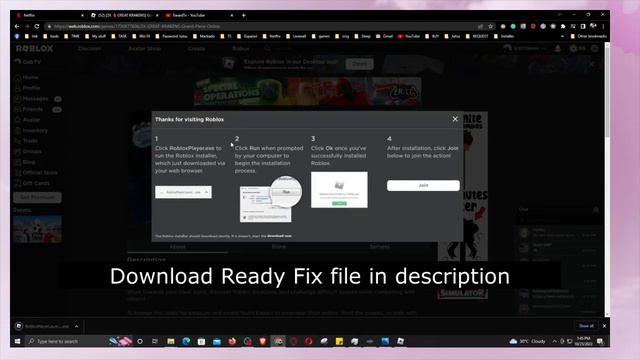Open the Create menu in Roblox
640x360 pixels.
coord(196,49)
